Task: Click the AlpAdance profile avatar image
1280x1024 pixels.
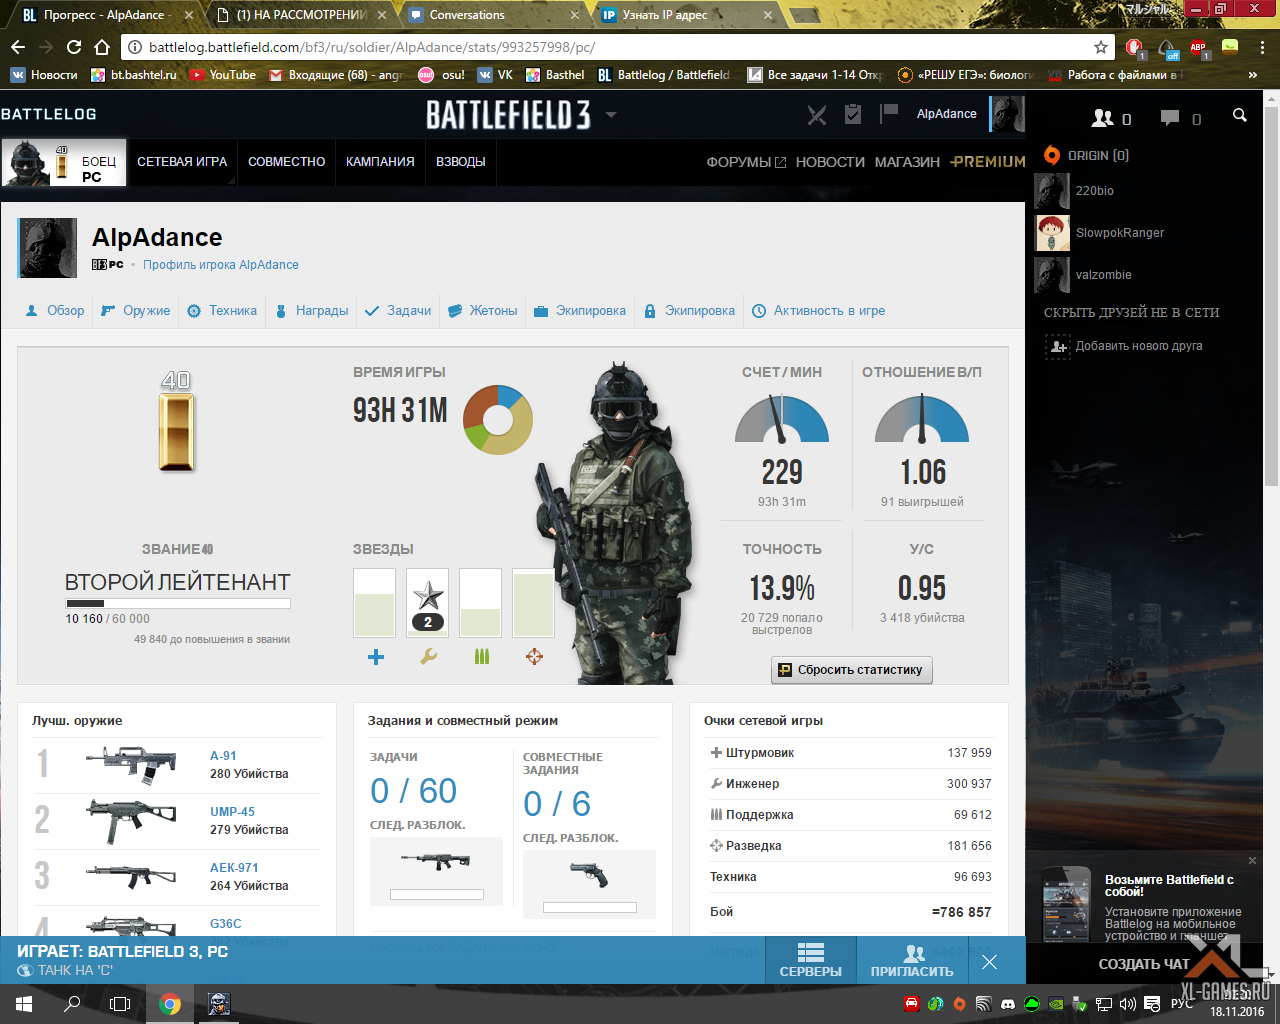Action: pos(47,248)
